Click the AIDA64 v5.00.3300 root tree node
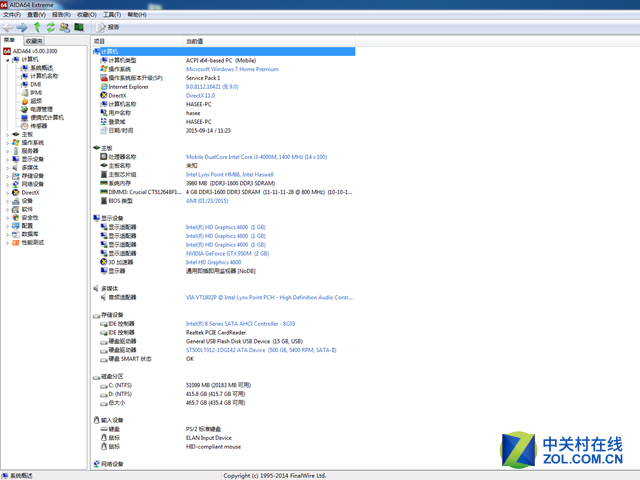Image resolution: width=640 pixels, height=480 pixels. click(x=35, y=51)
